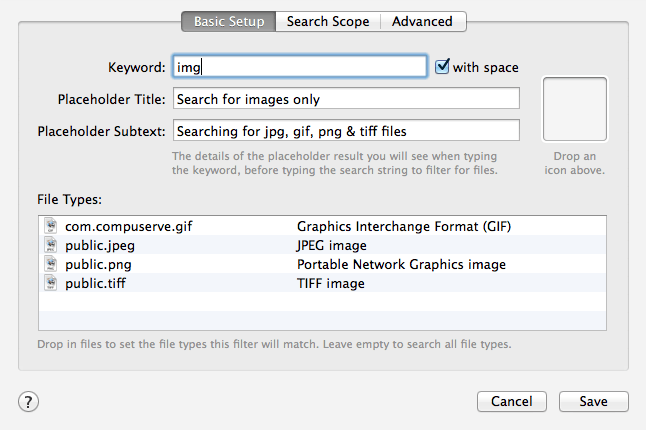Select the com.compuserve.gif row
The height and width of the screenshot is (430, 646).
[322, 226]
